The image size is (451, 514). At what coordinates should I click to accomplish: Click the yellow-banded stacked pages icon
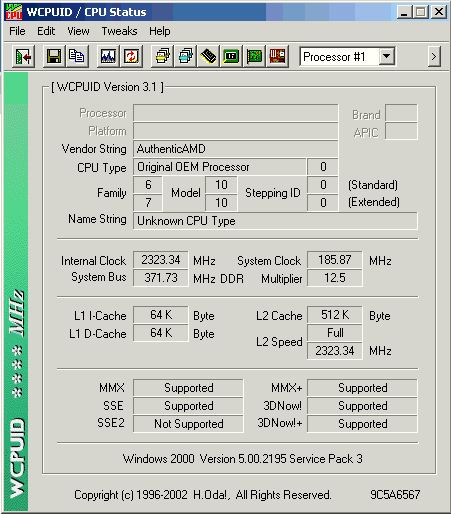[x=162, y=57]
